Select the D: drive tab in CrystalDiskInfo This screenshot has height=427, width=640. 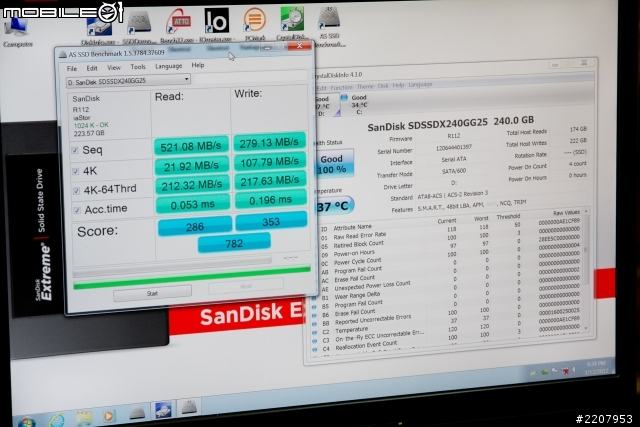pos(326,106)
